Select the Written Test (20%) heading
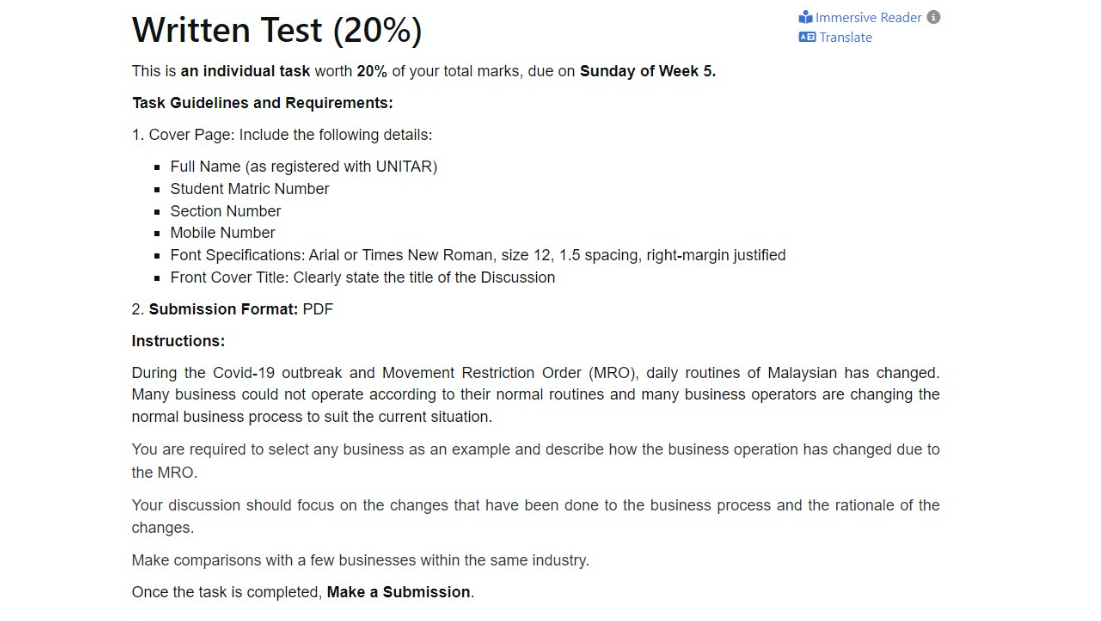 click(x=276, y=30)
